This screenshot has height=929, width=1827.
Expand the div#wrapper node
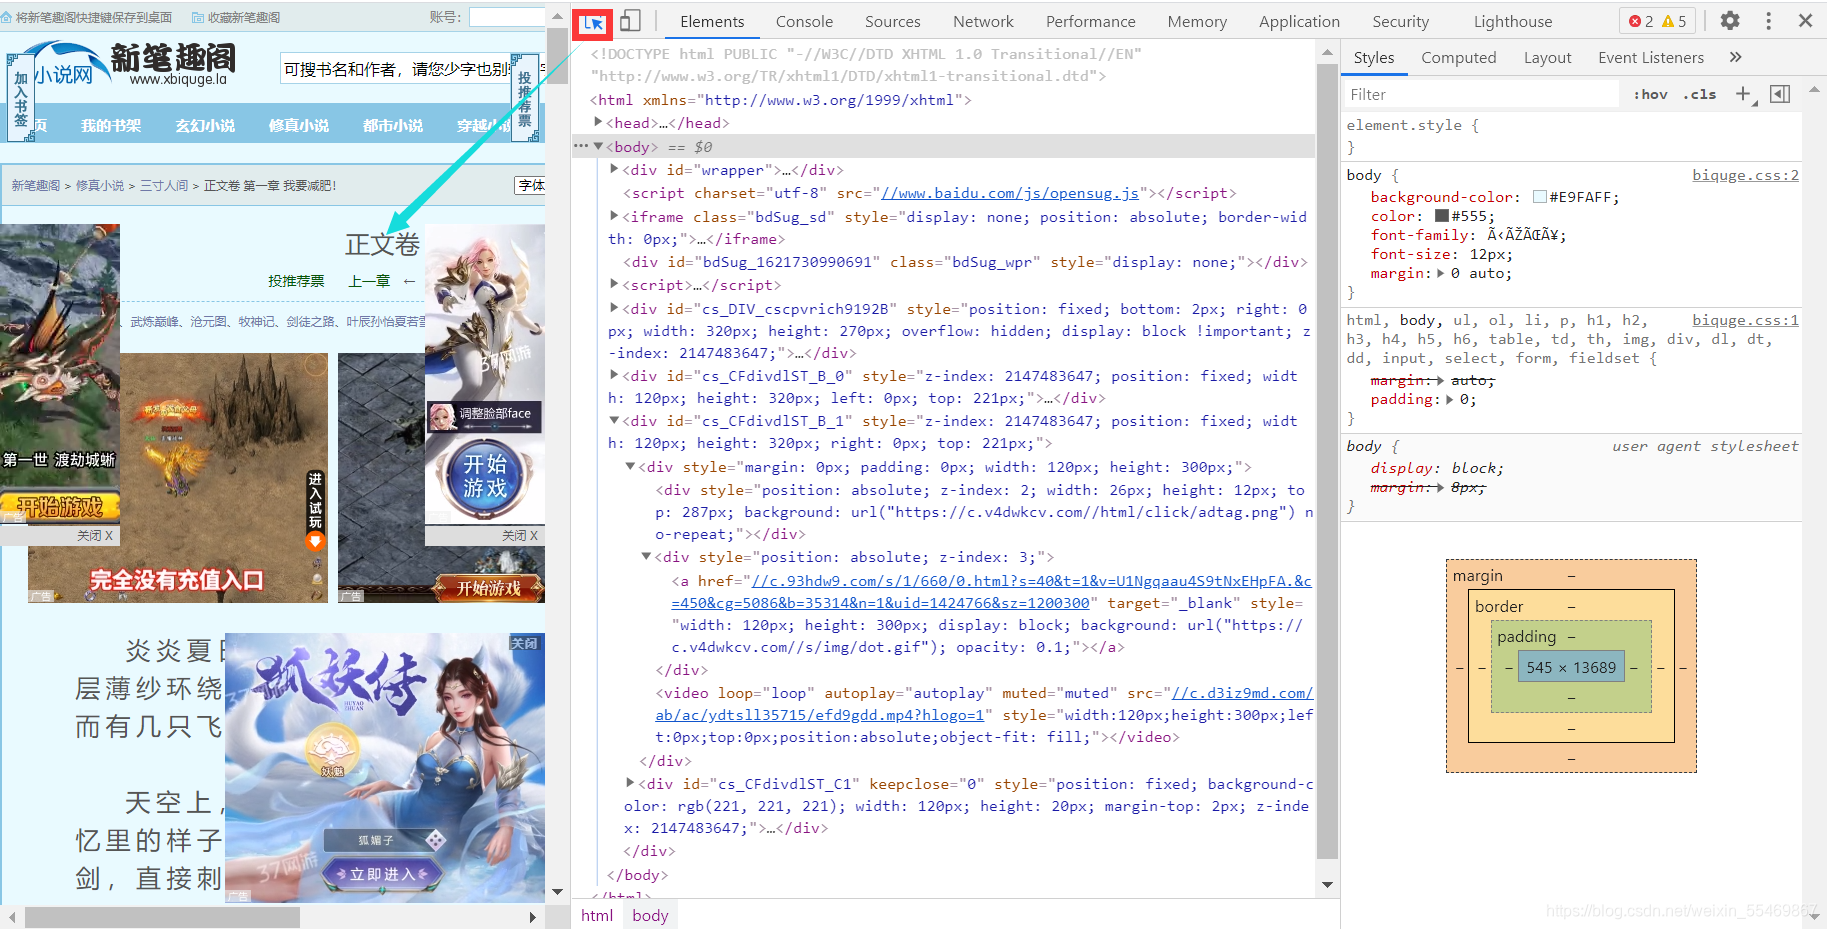(615, 169)
